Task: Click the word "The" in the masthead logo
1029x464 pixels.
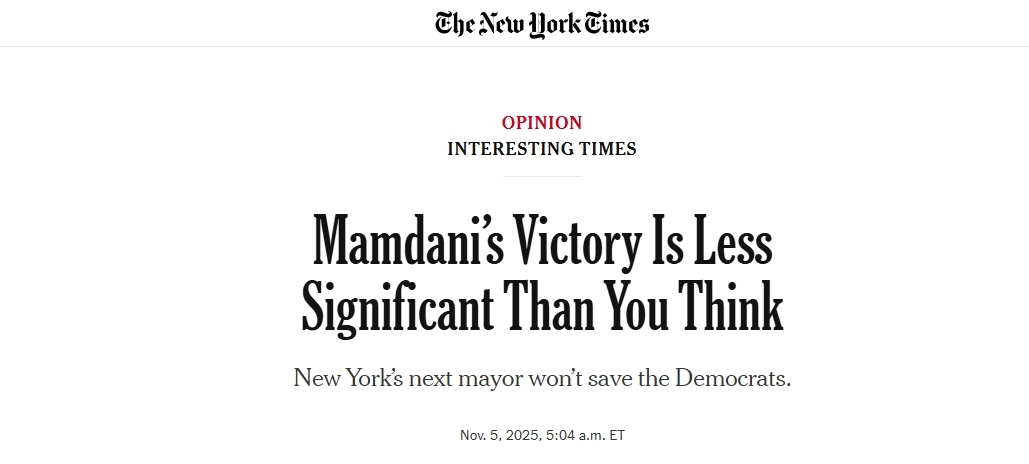Action: click(454, 23)
